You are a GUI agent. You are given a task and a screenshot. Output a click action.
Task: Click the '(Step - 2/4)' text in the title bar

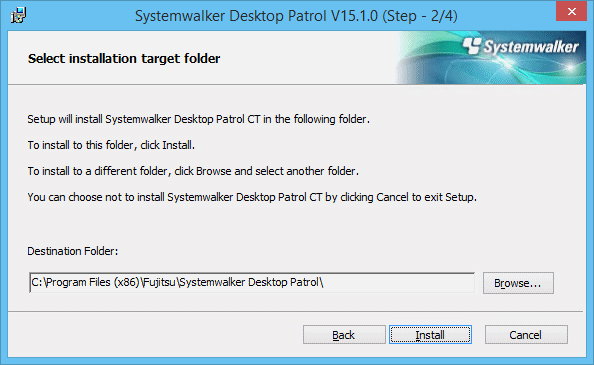420,16
